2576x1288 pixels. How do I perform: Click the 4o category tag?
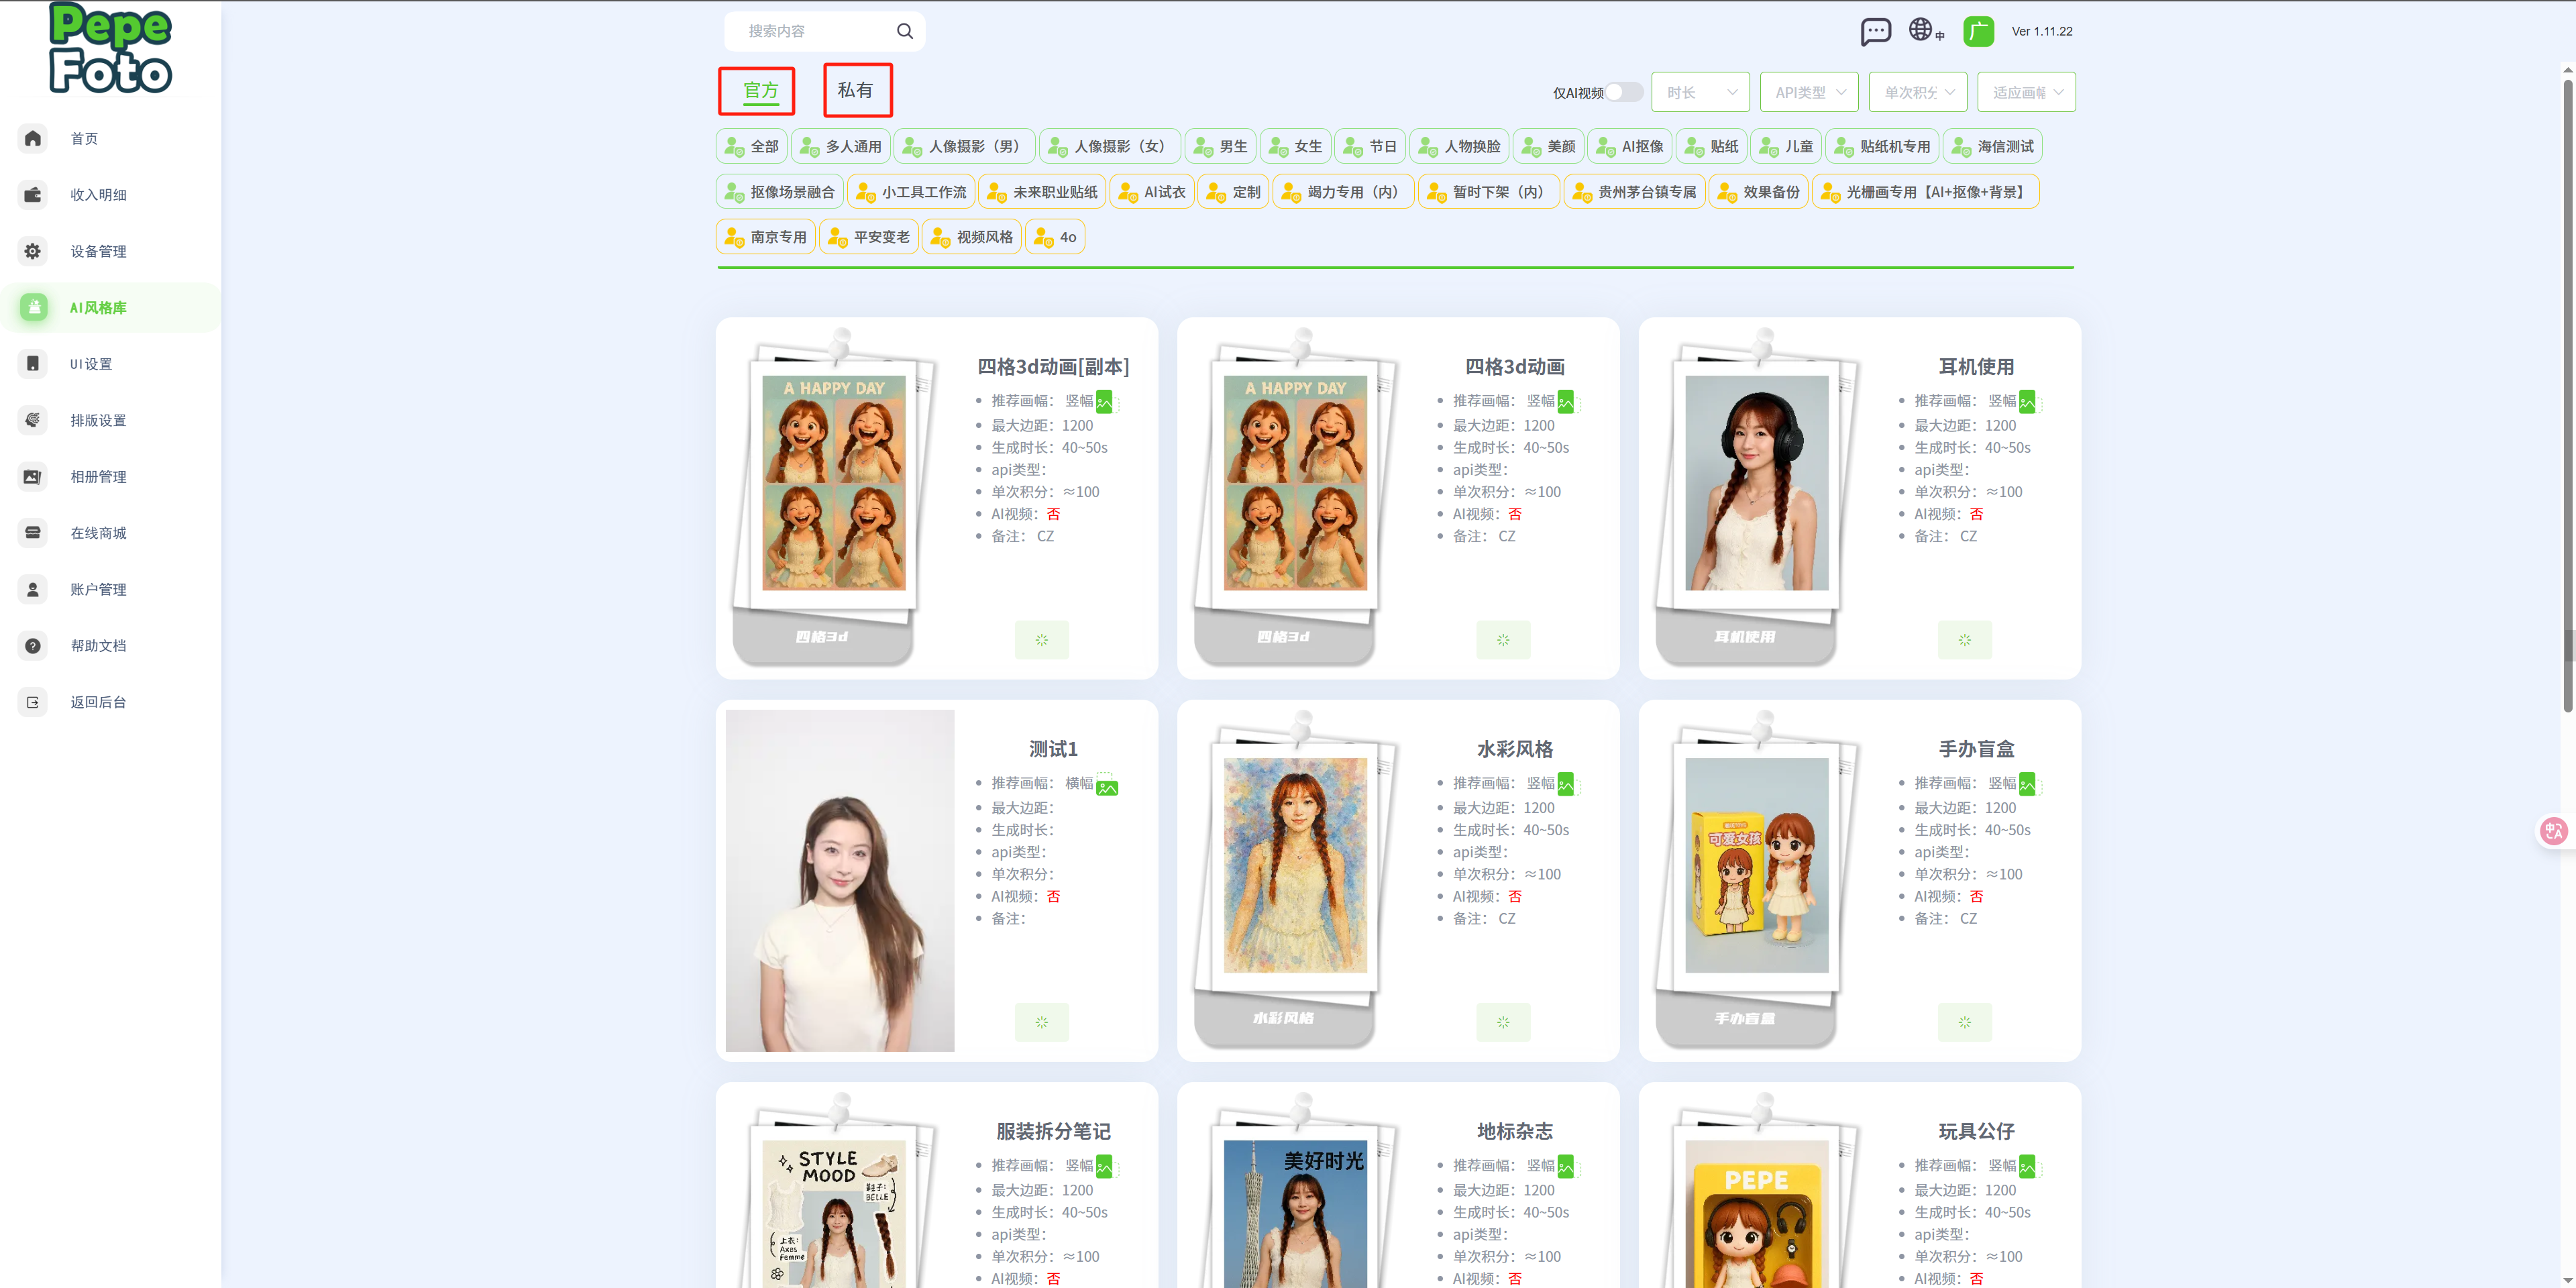[x=1055, y=237]
